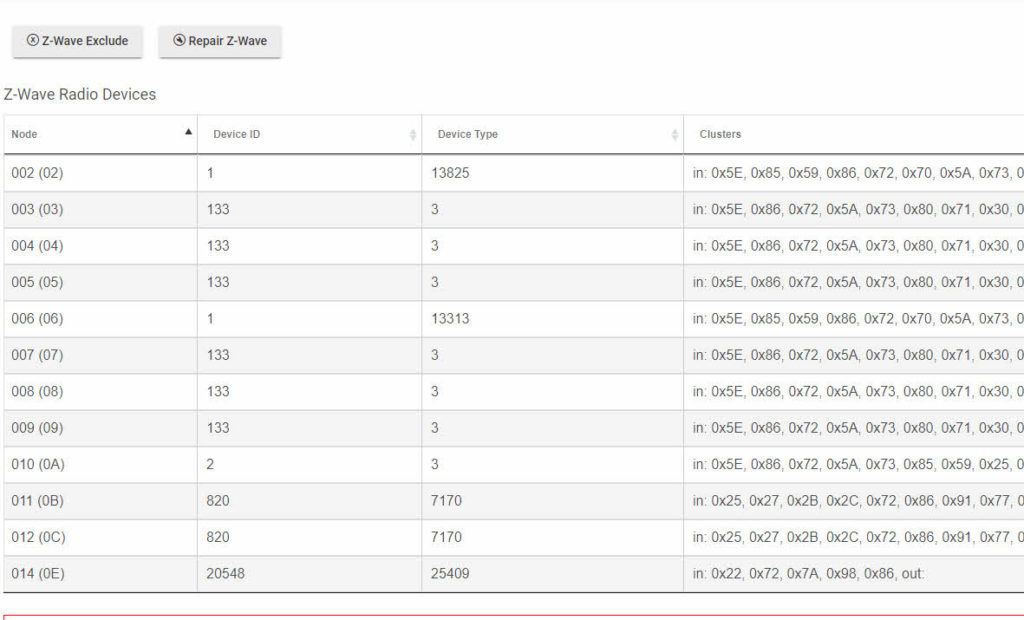Image resolution: width=1024 pixels, height=620 pixels.
Task: Click device type 7170 for node 012
Action: [x=446, y=537]
